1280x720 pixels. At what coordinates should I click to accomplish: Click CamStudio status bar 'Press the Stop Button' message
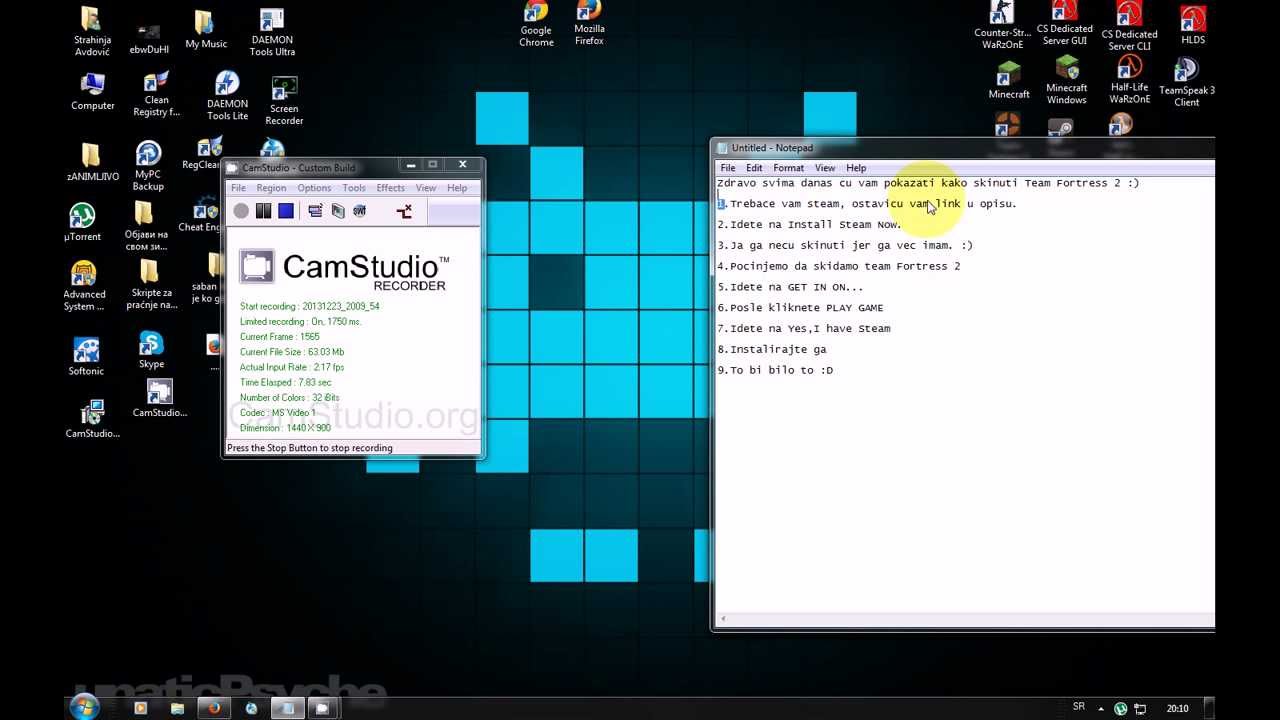[x=310, y=448]
